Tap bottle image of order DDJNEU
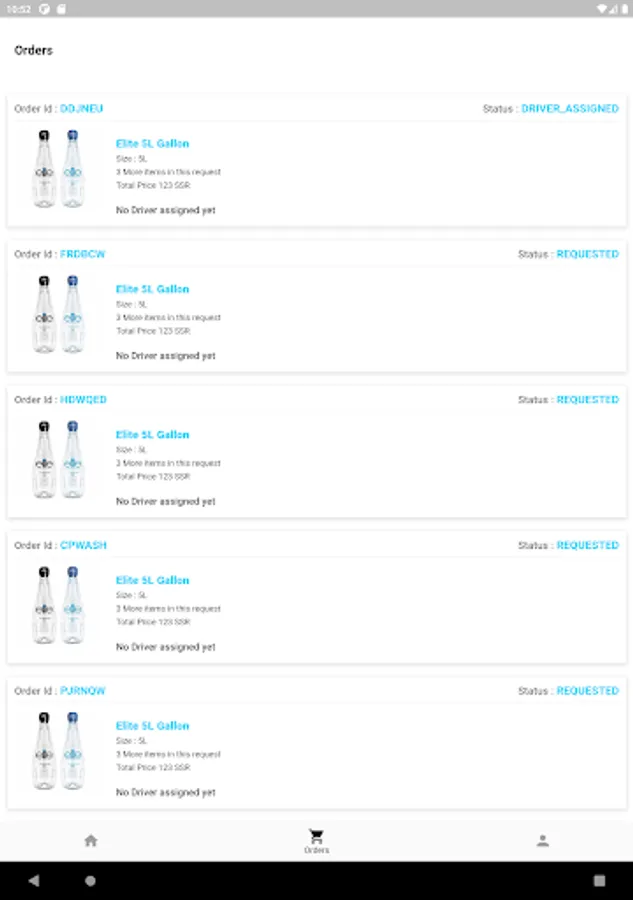 (x=58, y=169)
